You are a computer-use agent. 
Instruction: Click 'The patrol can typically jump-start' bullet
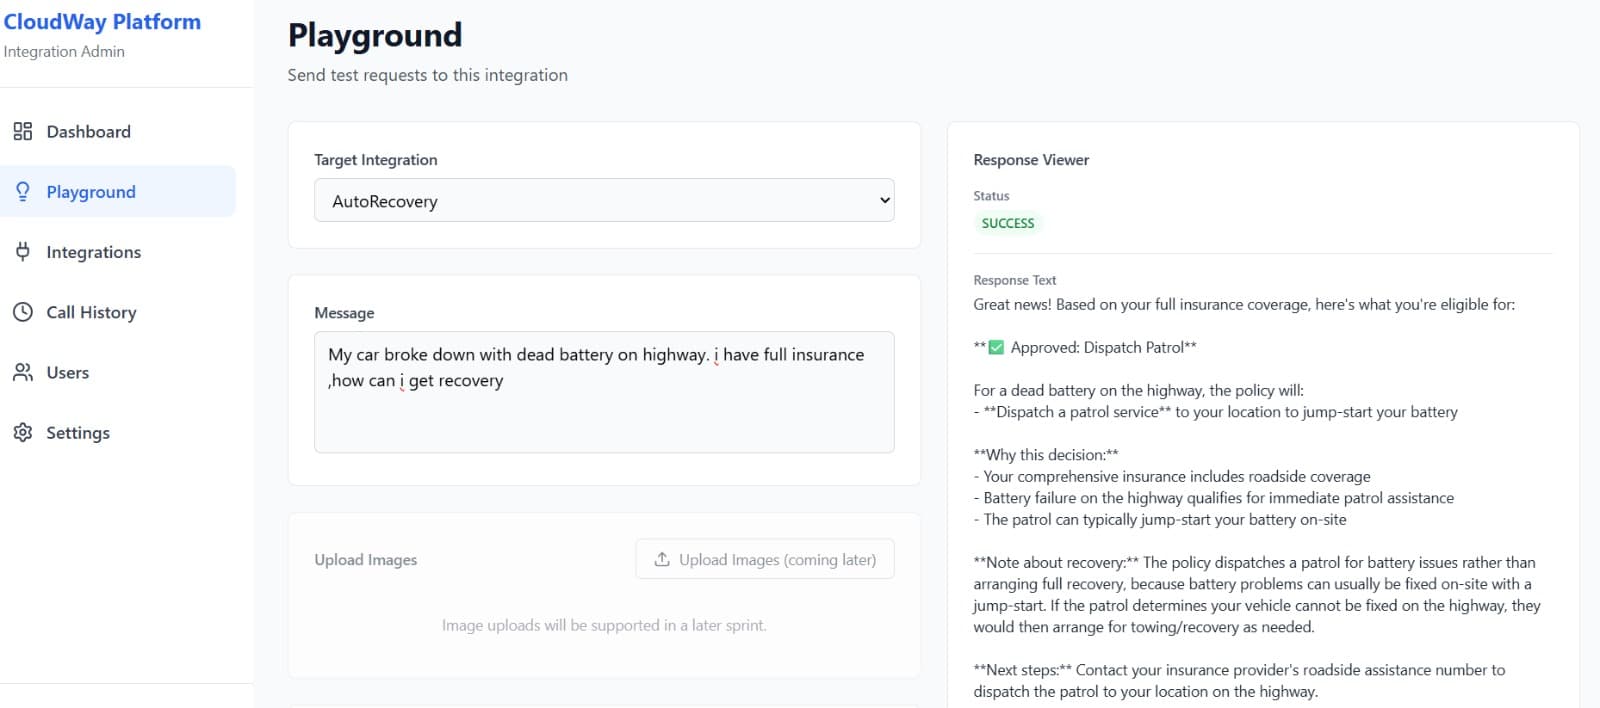pos(1160,520)
